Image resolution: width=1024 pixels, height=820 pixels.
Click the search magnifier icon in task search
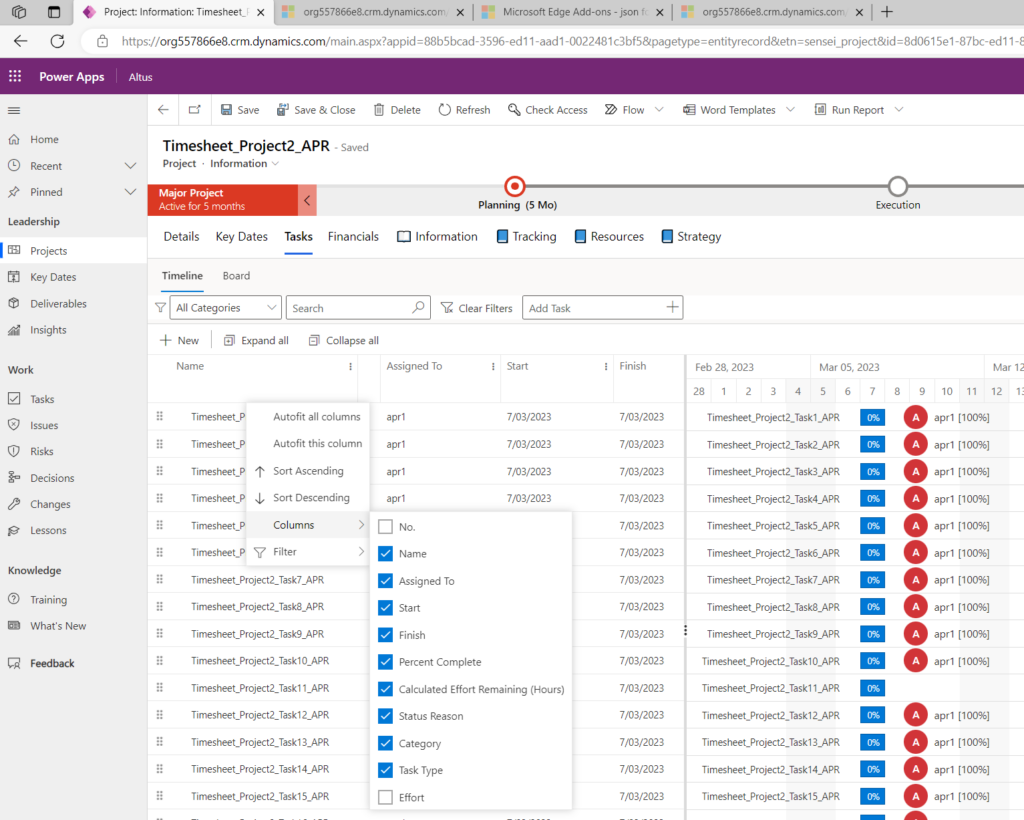[x=419, y=307]
